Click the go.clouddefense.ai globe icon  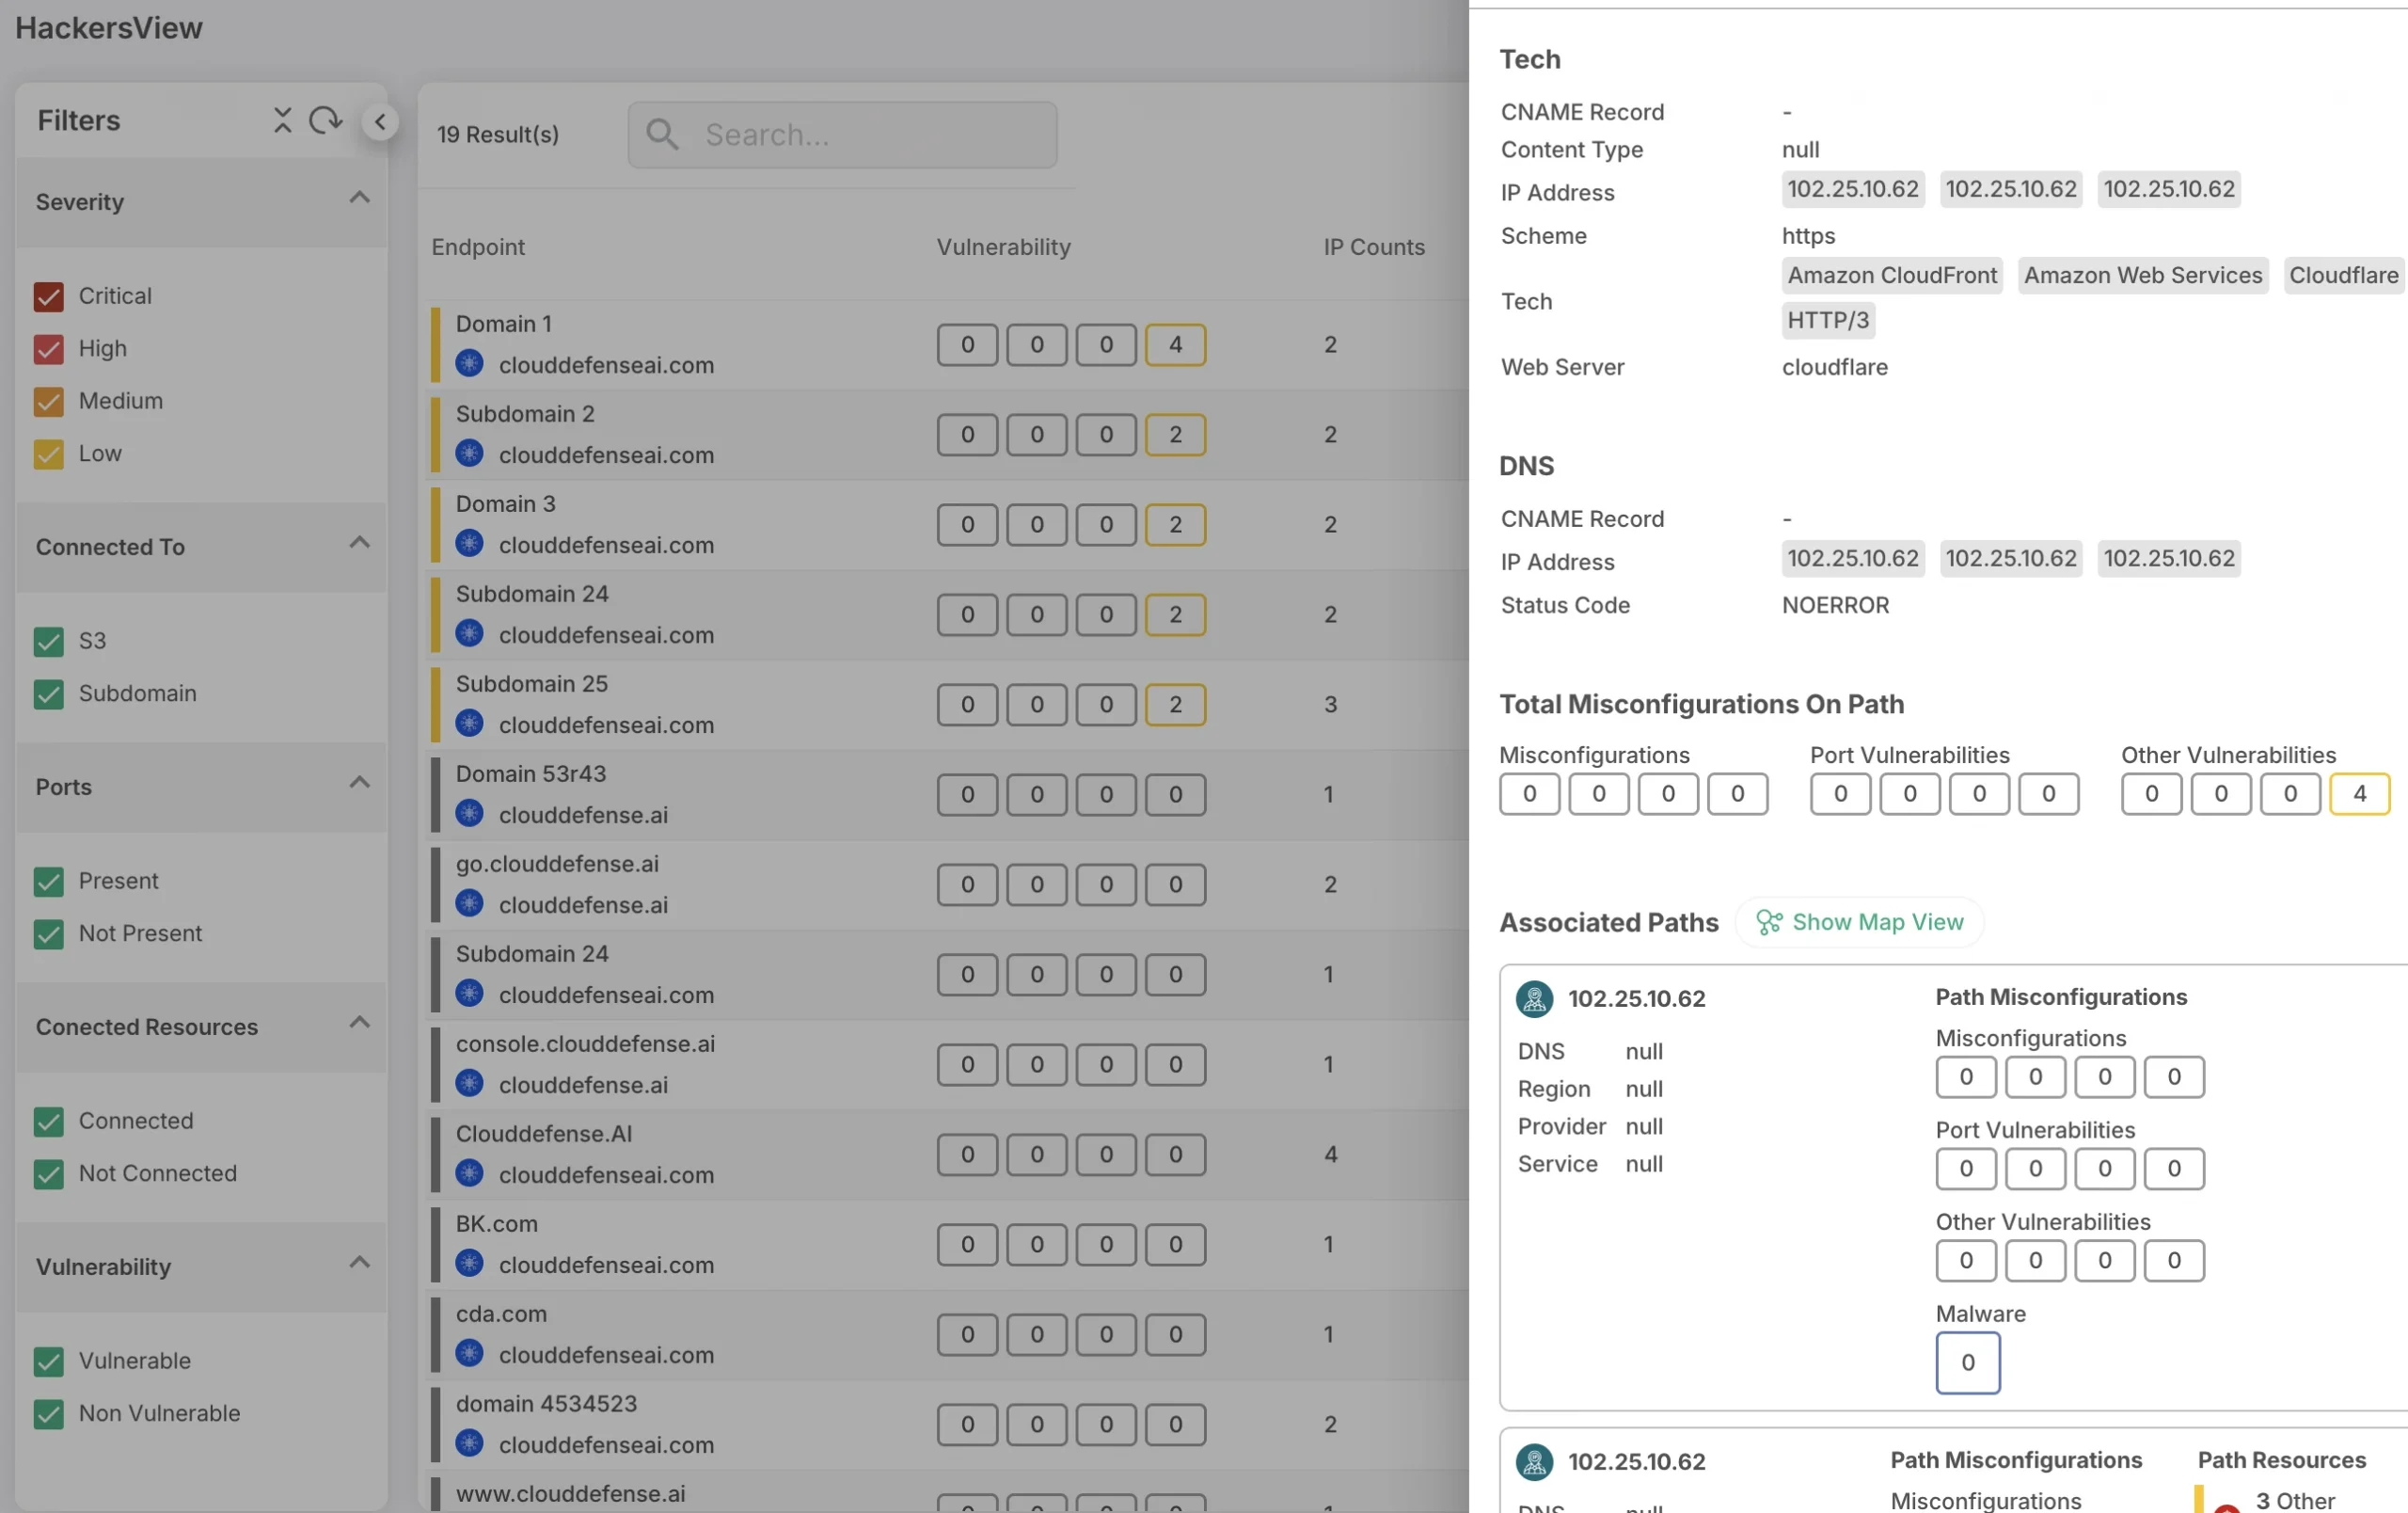pyautogui.click(x=469, y=903)
